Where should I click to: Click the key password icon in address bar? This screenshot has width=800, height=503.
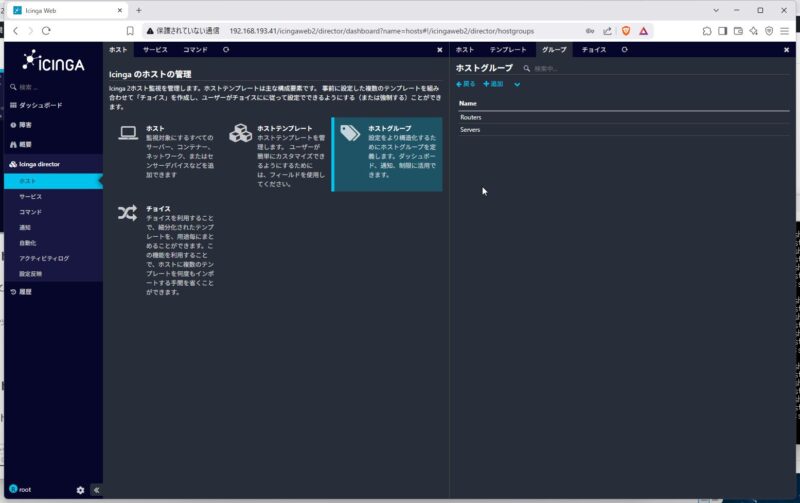pyautogui.click(x=590, y=31)
